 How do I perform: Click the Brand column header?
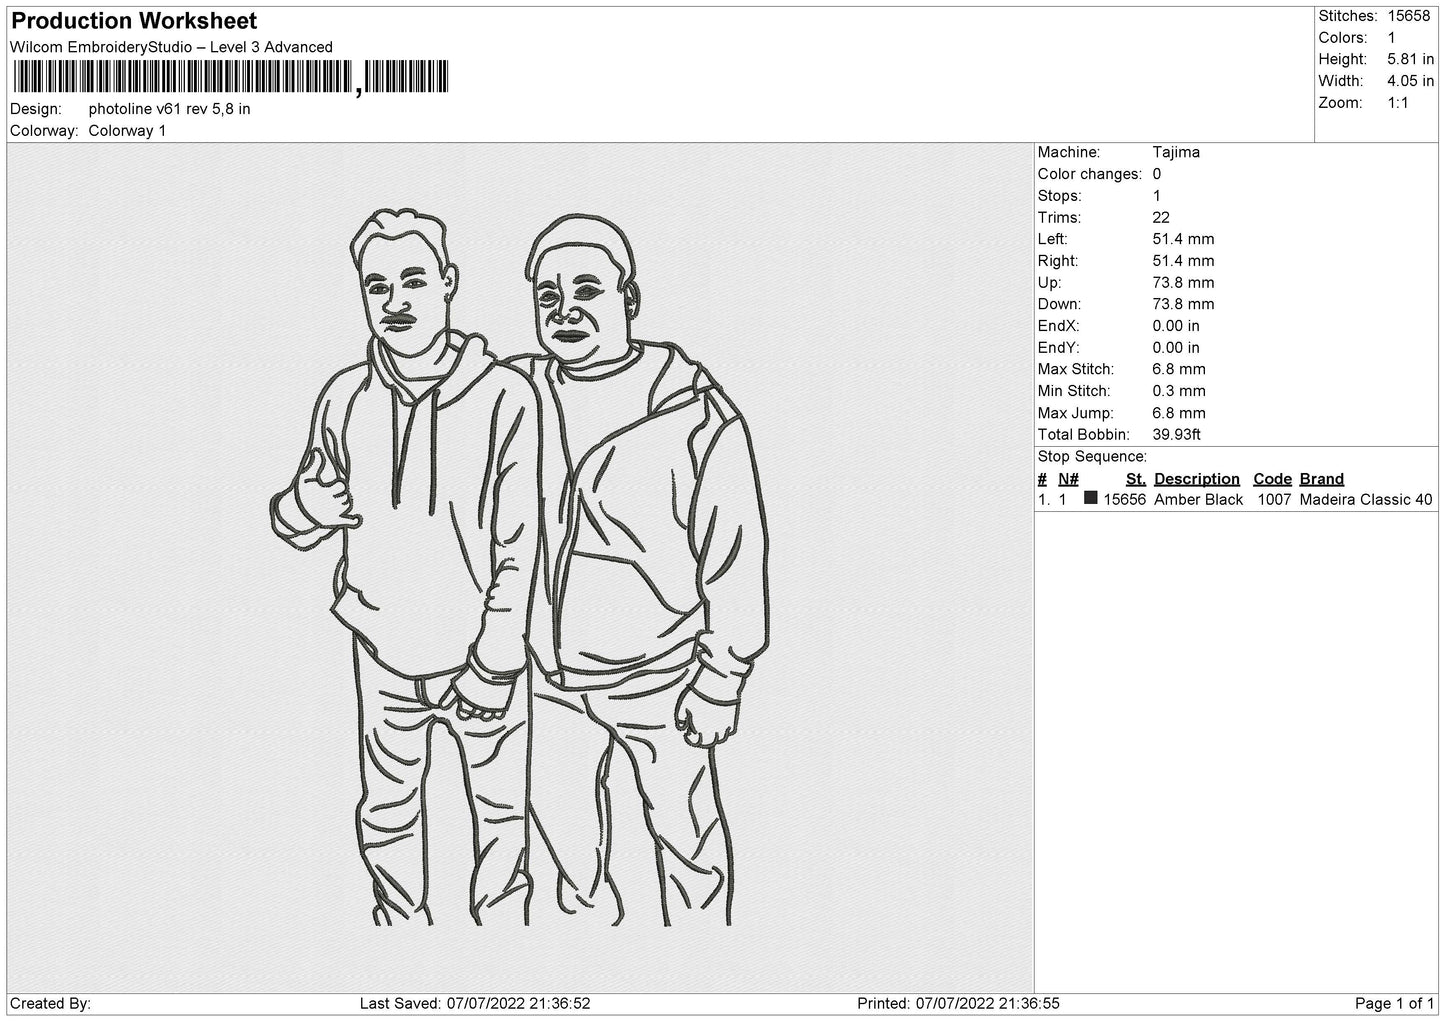(x=1322, y=479)
